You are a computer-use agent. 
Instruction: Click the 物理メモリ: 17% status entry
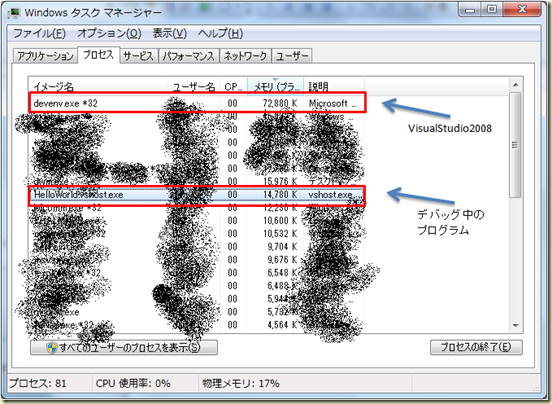point(241,383)
